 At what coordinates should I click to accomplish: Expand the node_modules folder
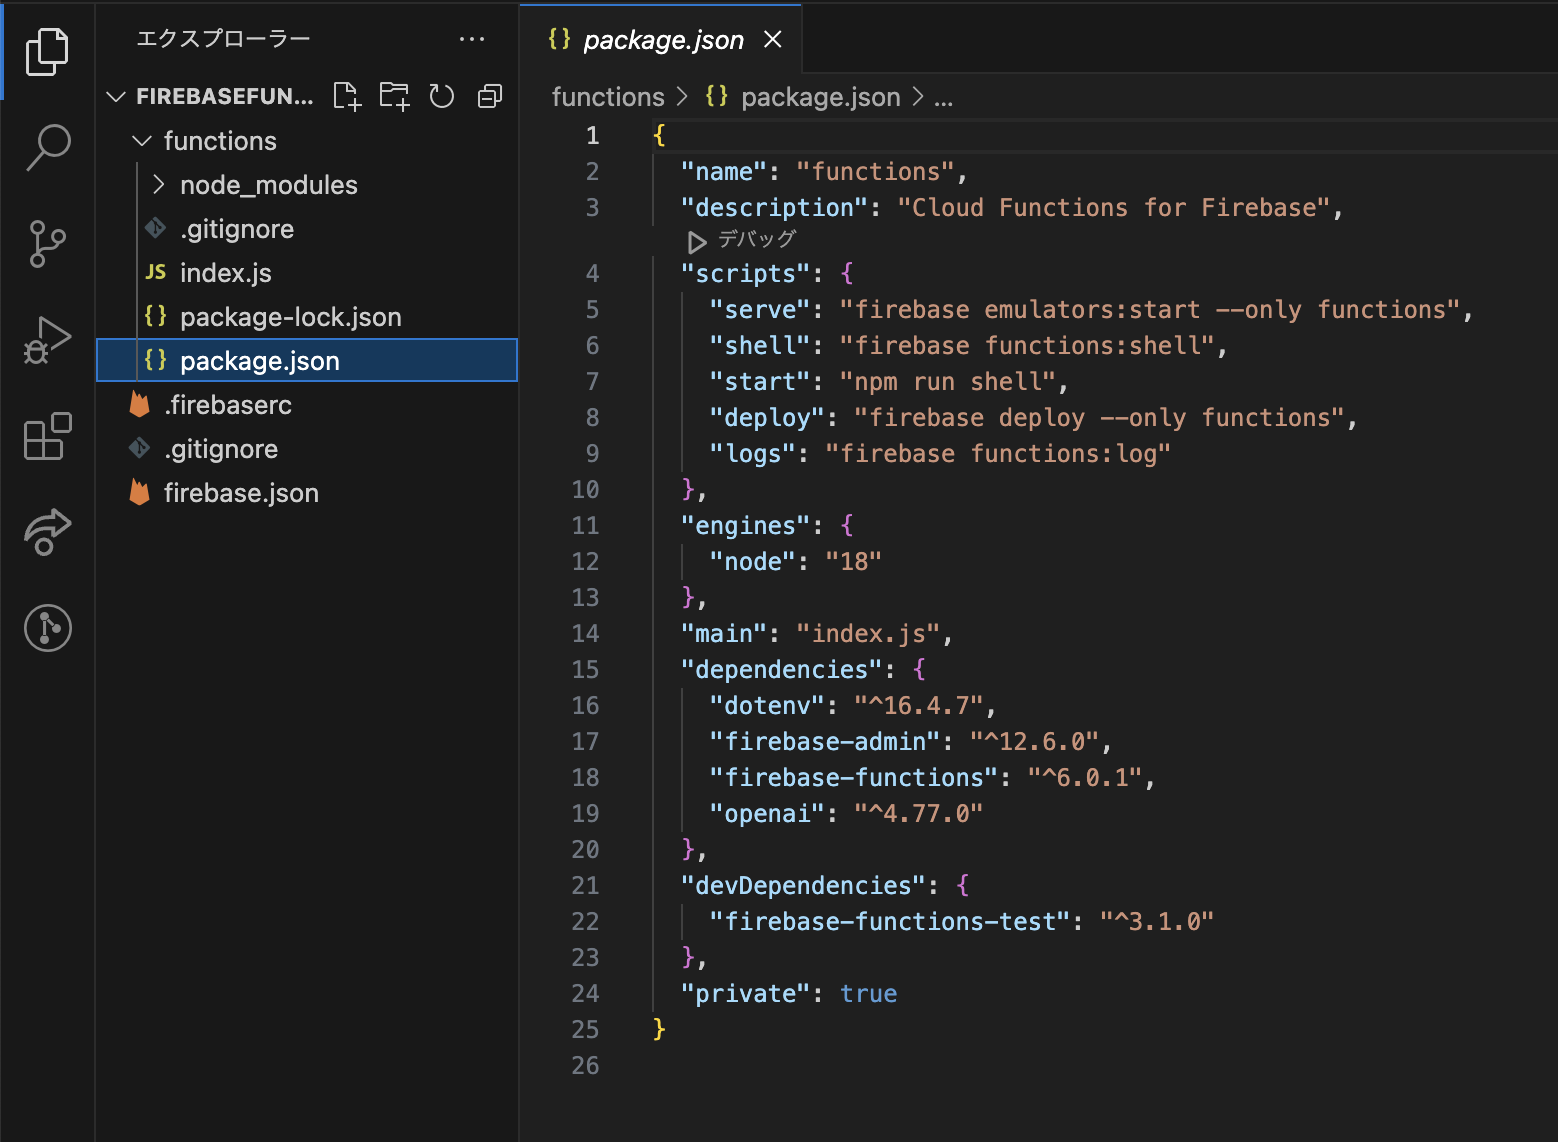[268, 185]
